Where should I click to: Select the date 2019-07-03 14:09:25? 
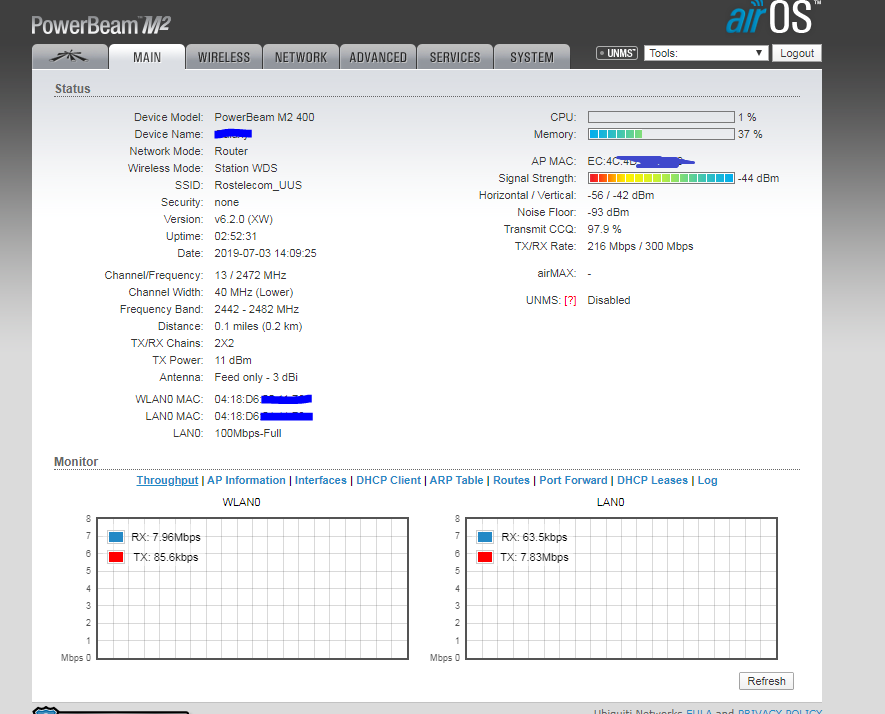point(265,253)
